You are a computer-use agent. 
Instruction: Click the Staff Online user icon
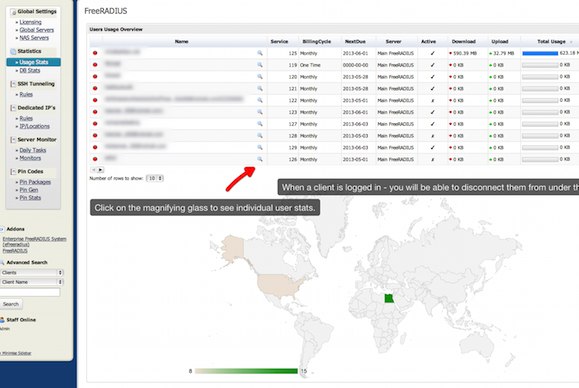pos(2,320)
